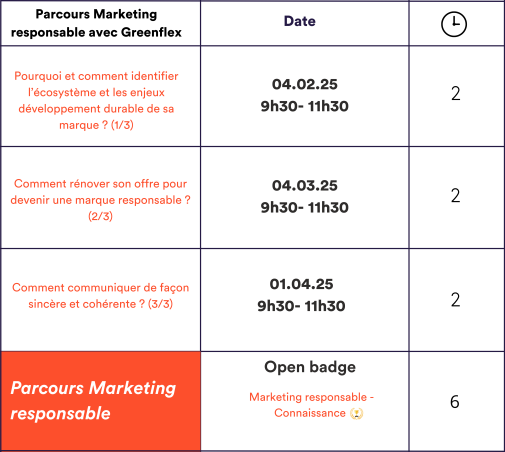Click the orange 'Parcours Marketing responsable' cell
The image size is (505, 452).
(101, 401)
